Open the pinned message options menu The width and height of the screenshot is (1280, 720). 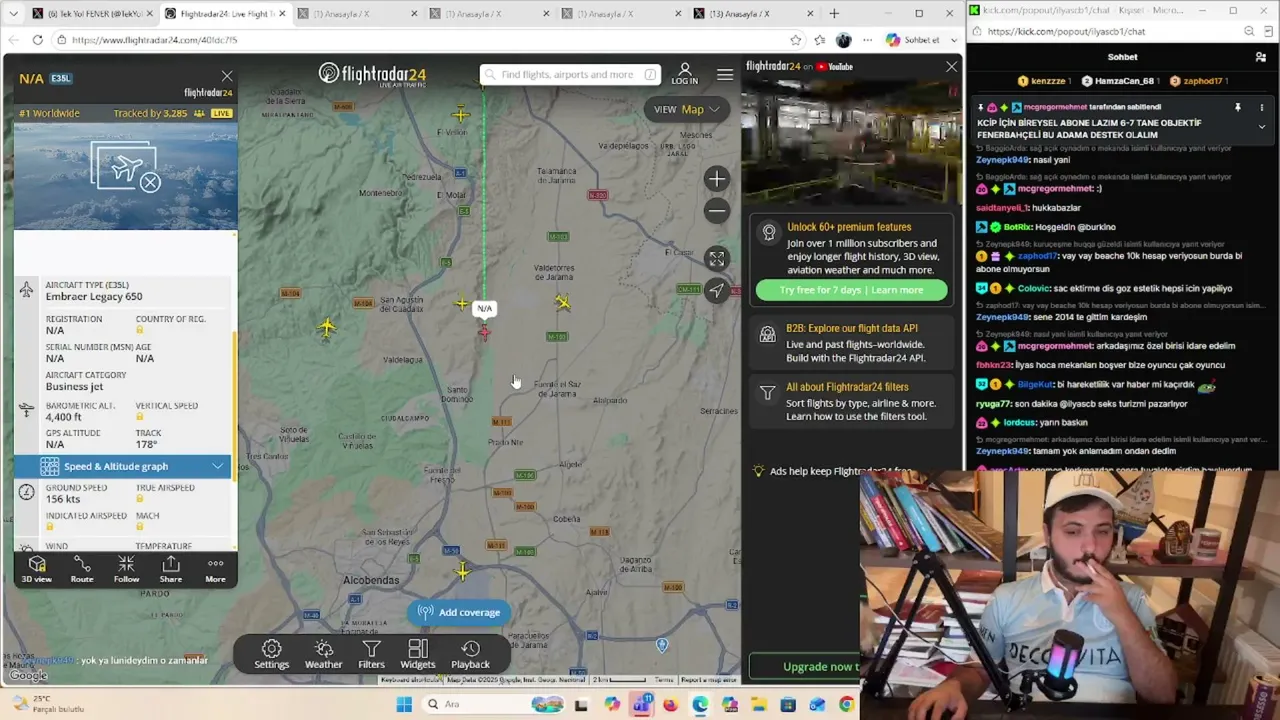click(x=1261, y=107)
